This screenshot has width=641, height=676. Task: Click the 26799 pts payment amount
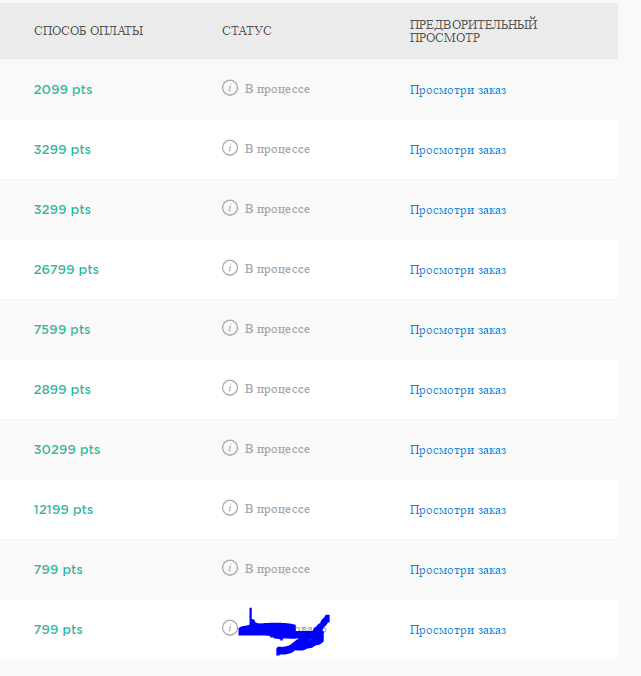coord(66,269)
